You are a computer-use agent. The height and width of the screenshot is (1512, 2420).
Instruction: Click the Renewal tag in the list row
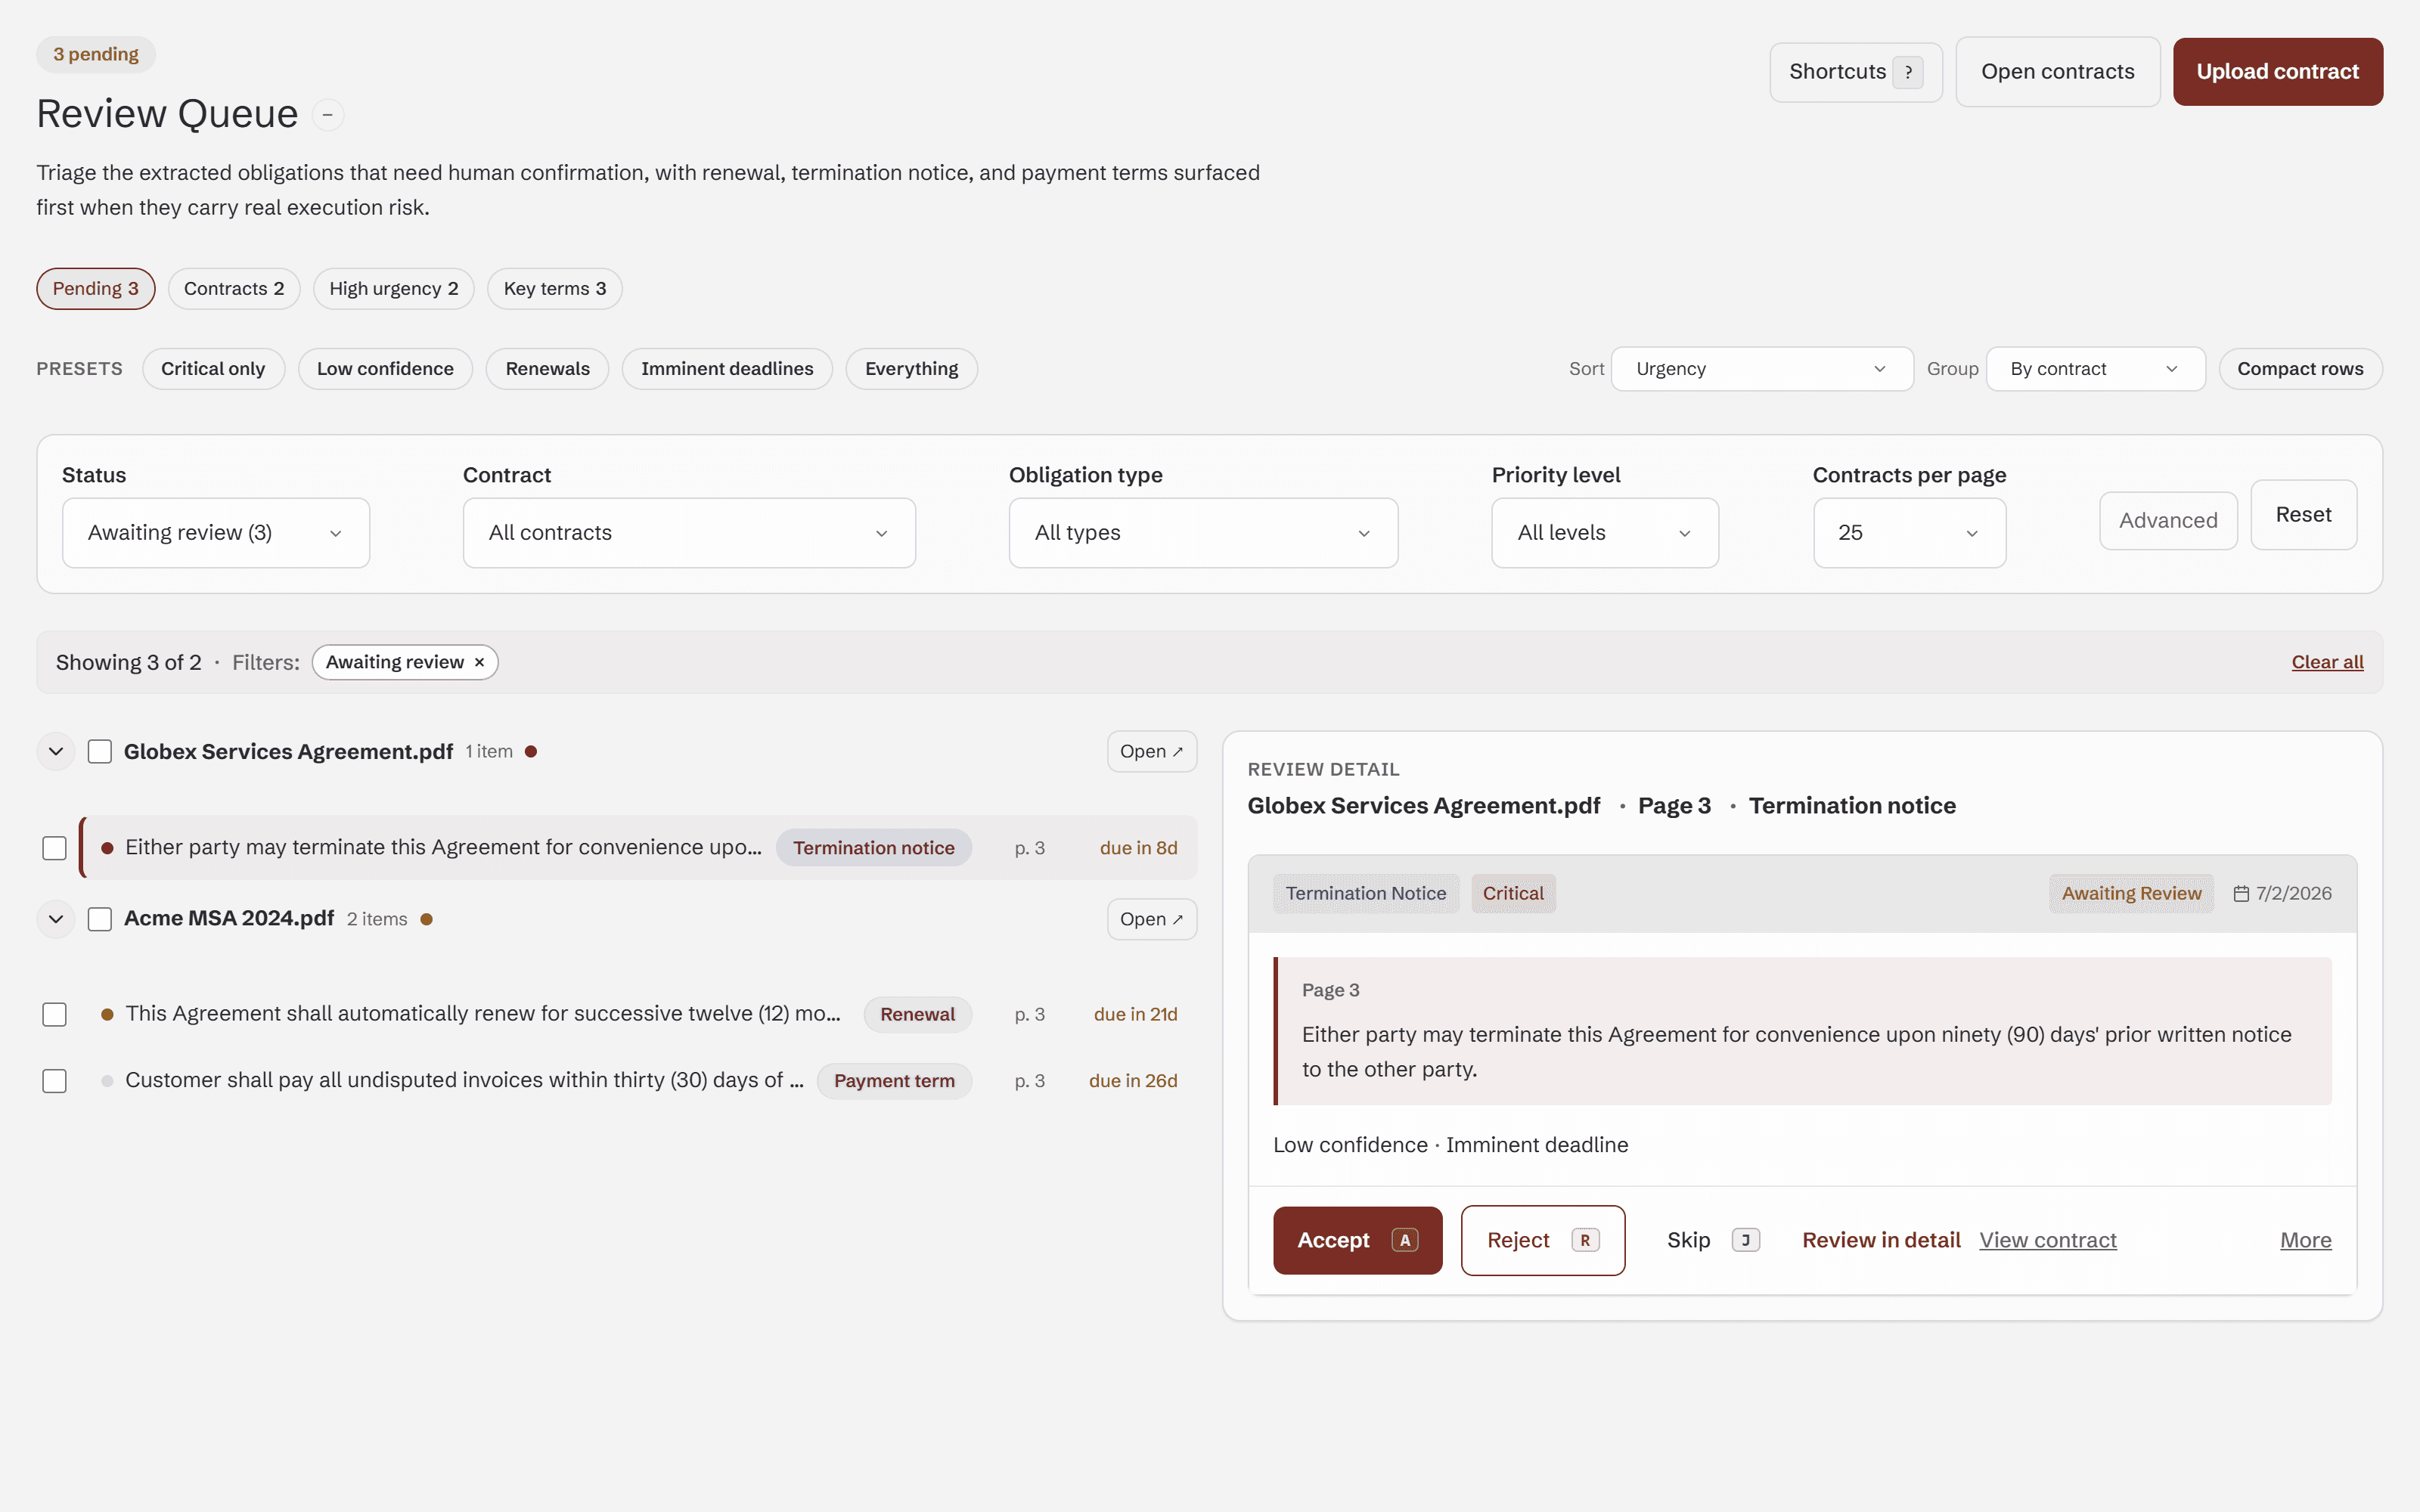pyautogui.click(x=917, y=1014)
